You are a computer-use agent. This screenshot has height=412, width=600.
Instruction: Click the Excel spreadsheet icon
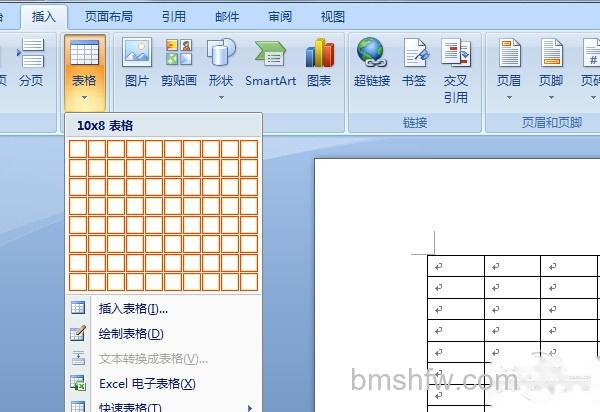coord(78,383)
